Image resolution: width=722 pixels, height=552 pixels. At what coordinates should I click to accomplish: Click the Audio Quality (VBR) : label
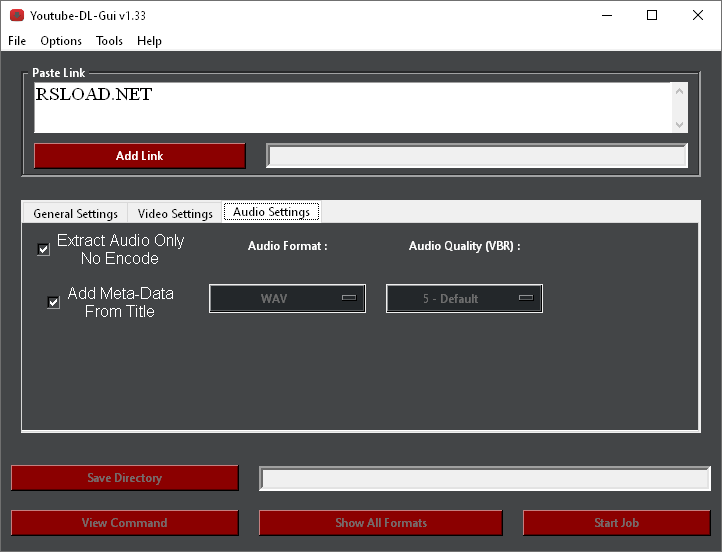(464, 246)
